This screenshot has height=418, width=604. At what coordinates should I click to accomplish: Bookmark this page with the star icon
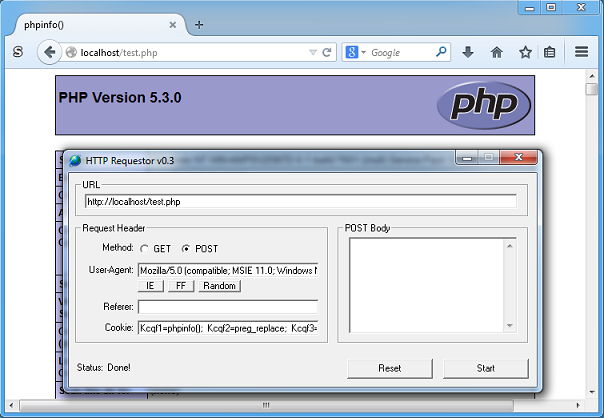point(525,52)
